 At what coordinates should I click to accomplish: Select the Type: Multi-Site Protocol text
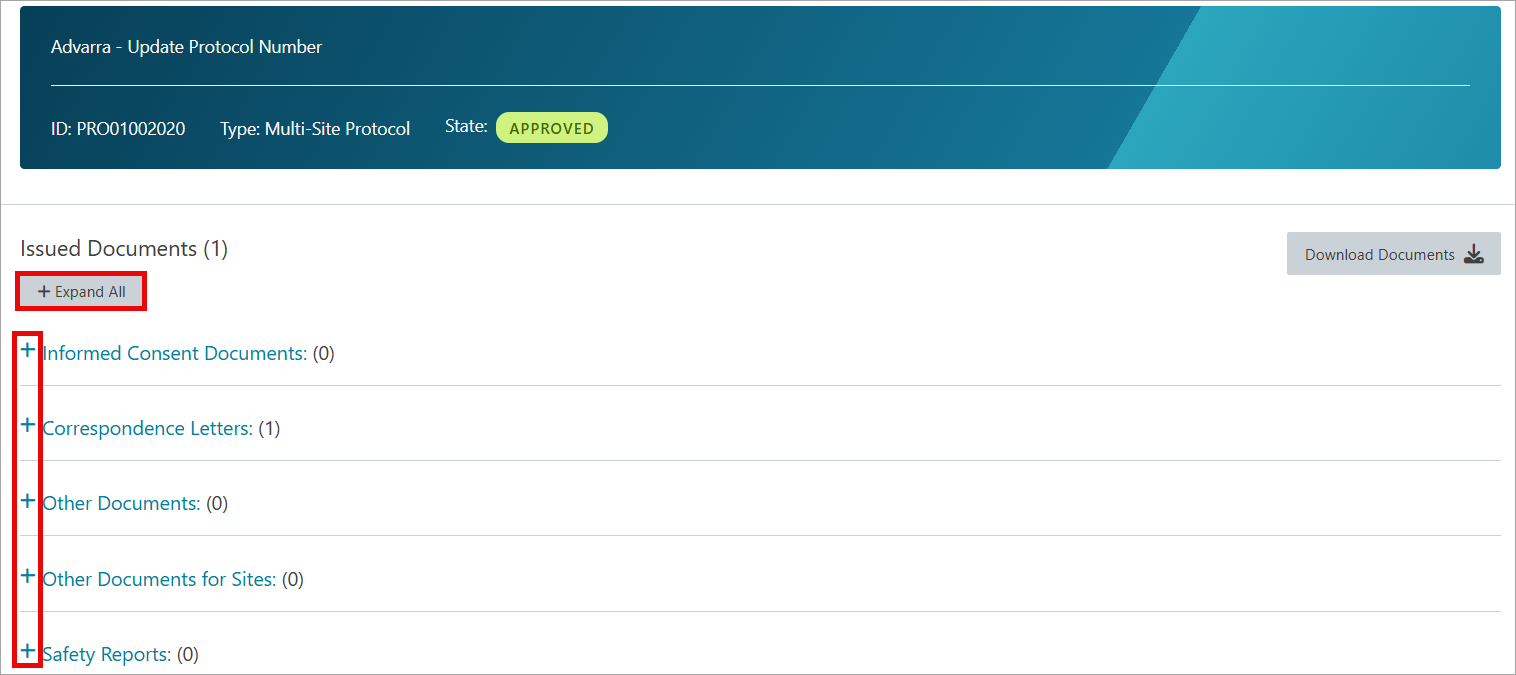315,129
